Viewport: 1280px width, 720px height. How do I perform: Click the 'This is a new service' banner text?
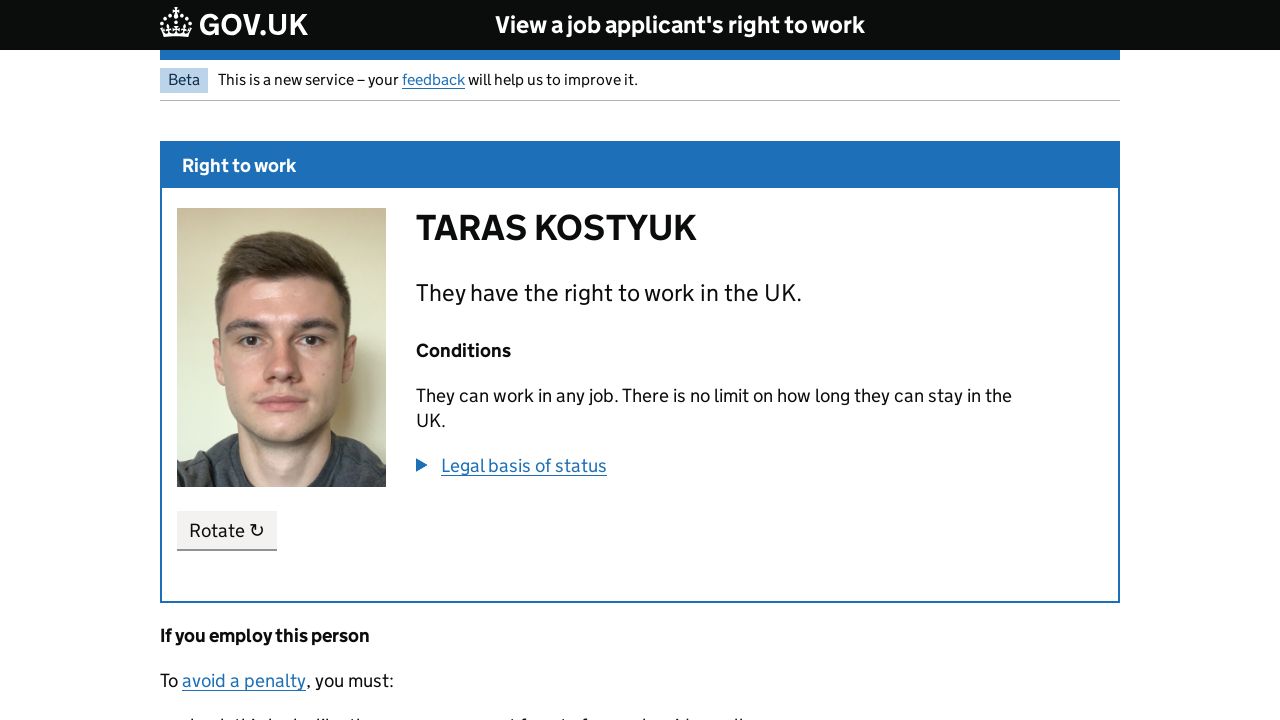[307, 80]
